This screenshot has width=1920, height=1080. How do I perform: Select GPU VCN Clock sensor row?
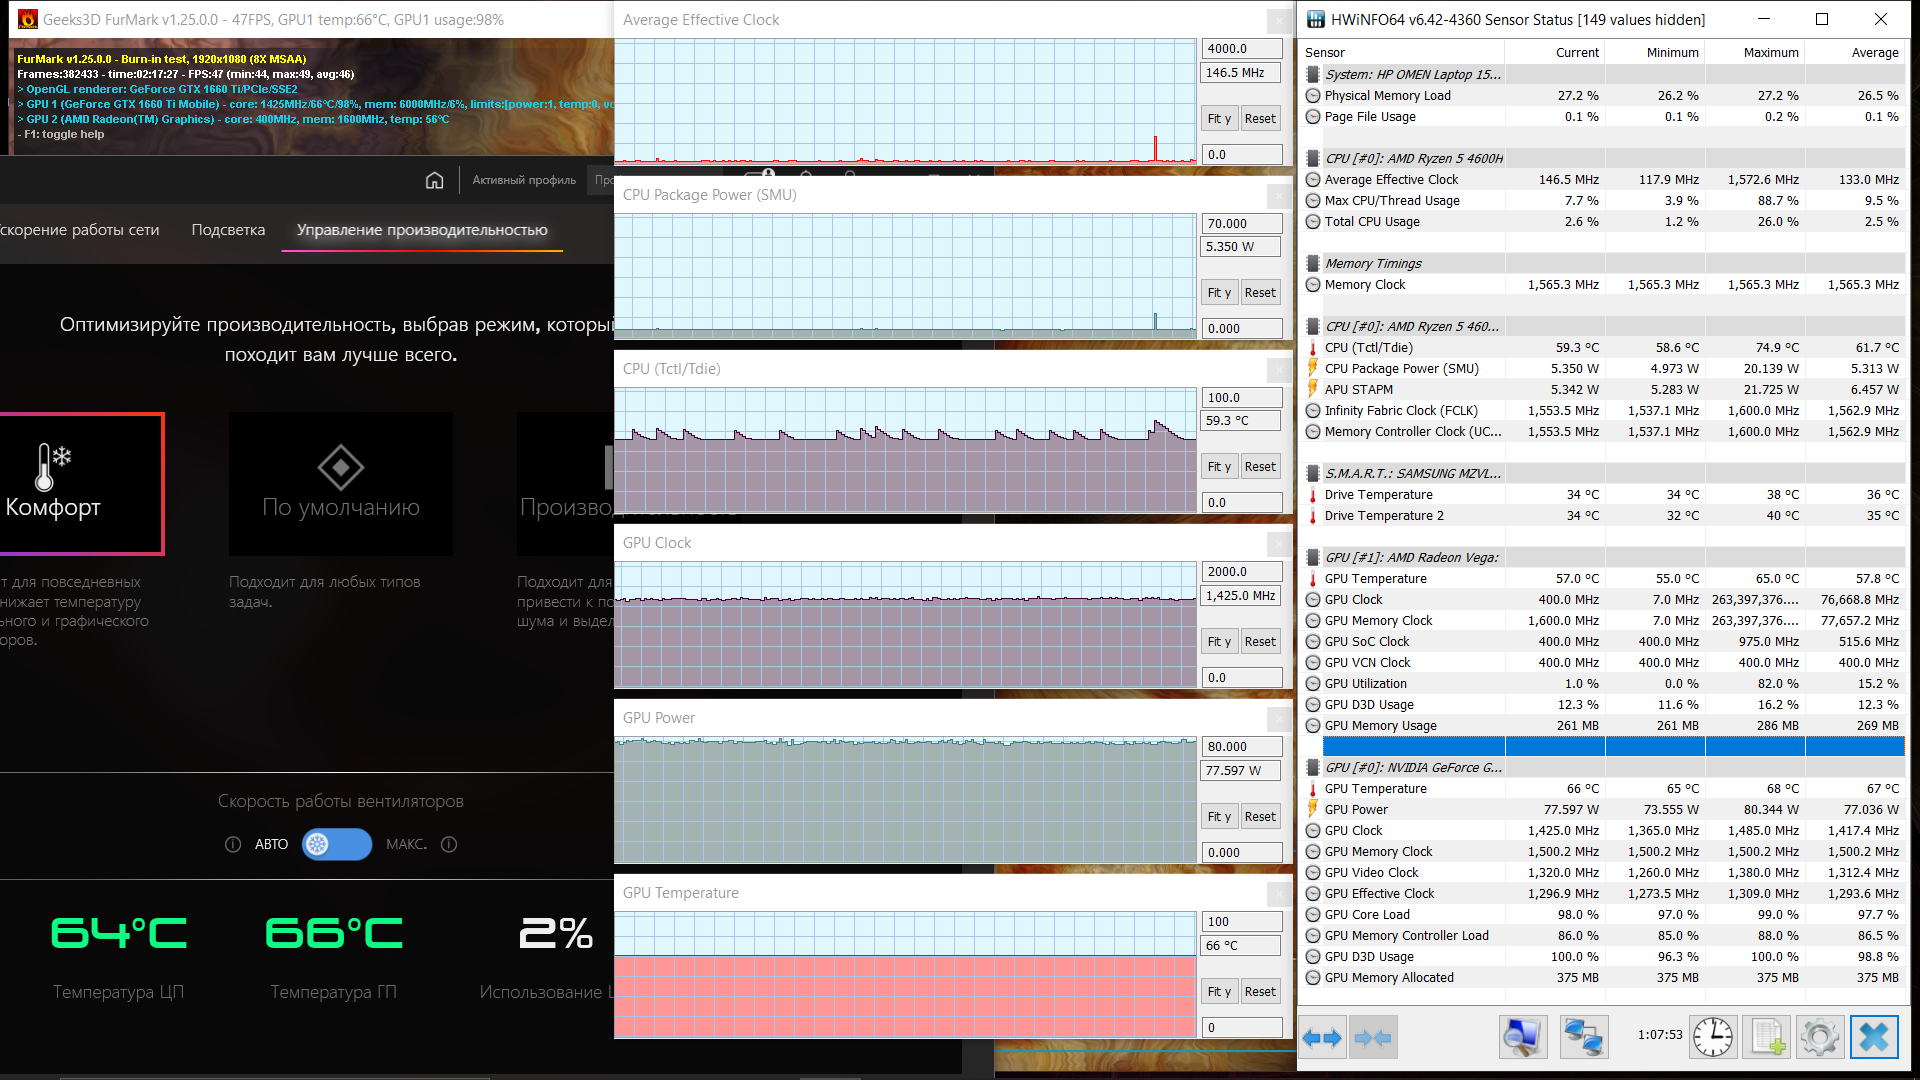1604,663
